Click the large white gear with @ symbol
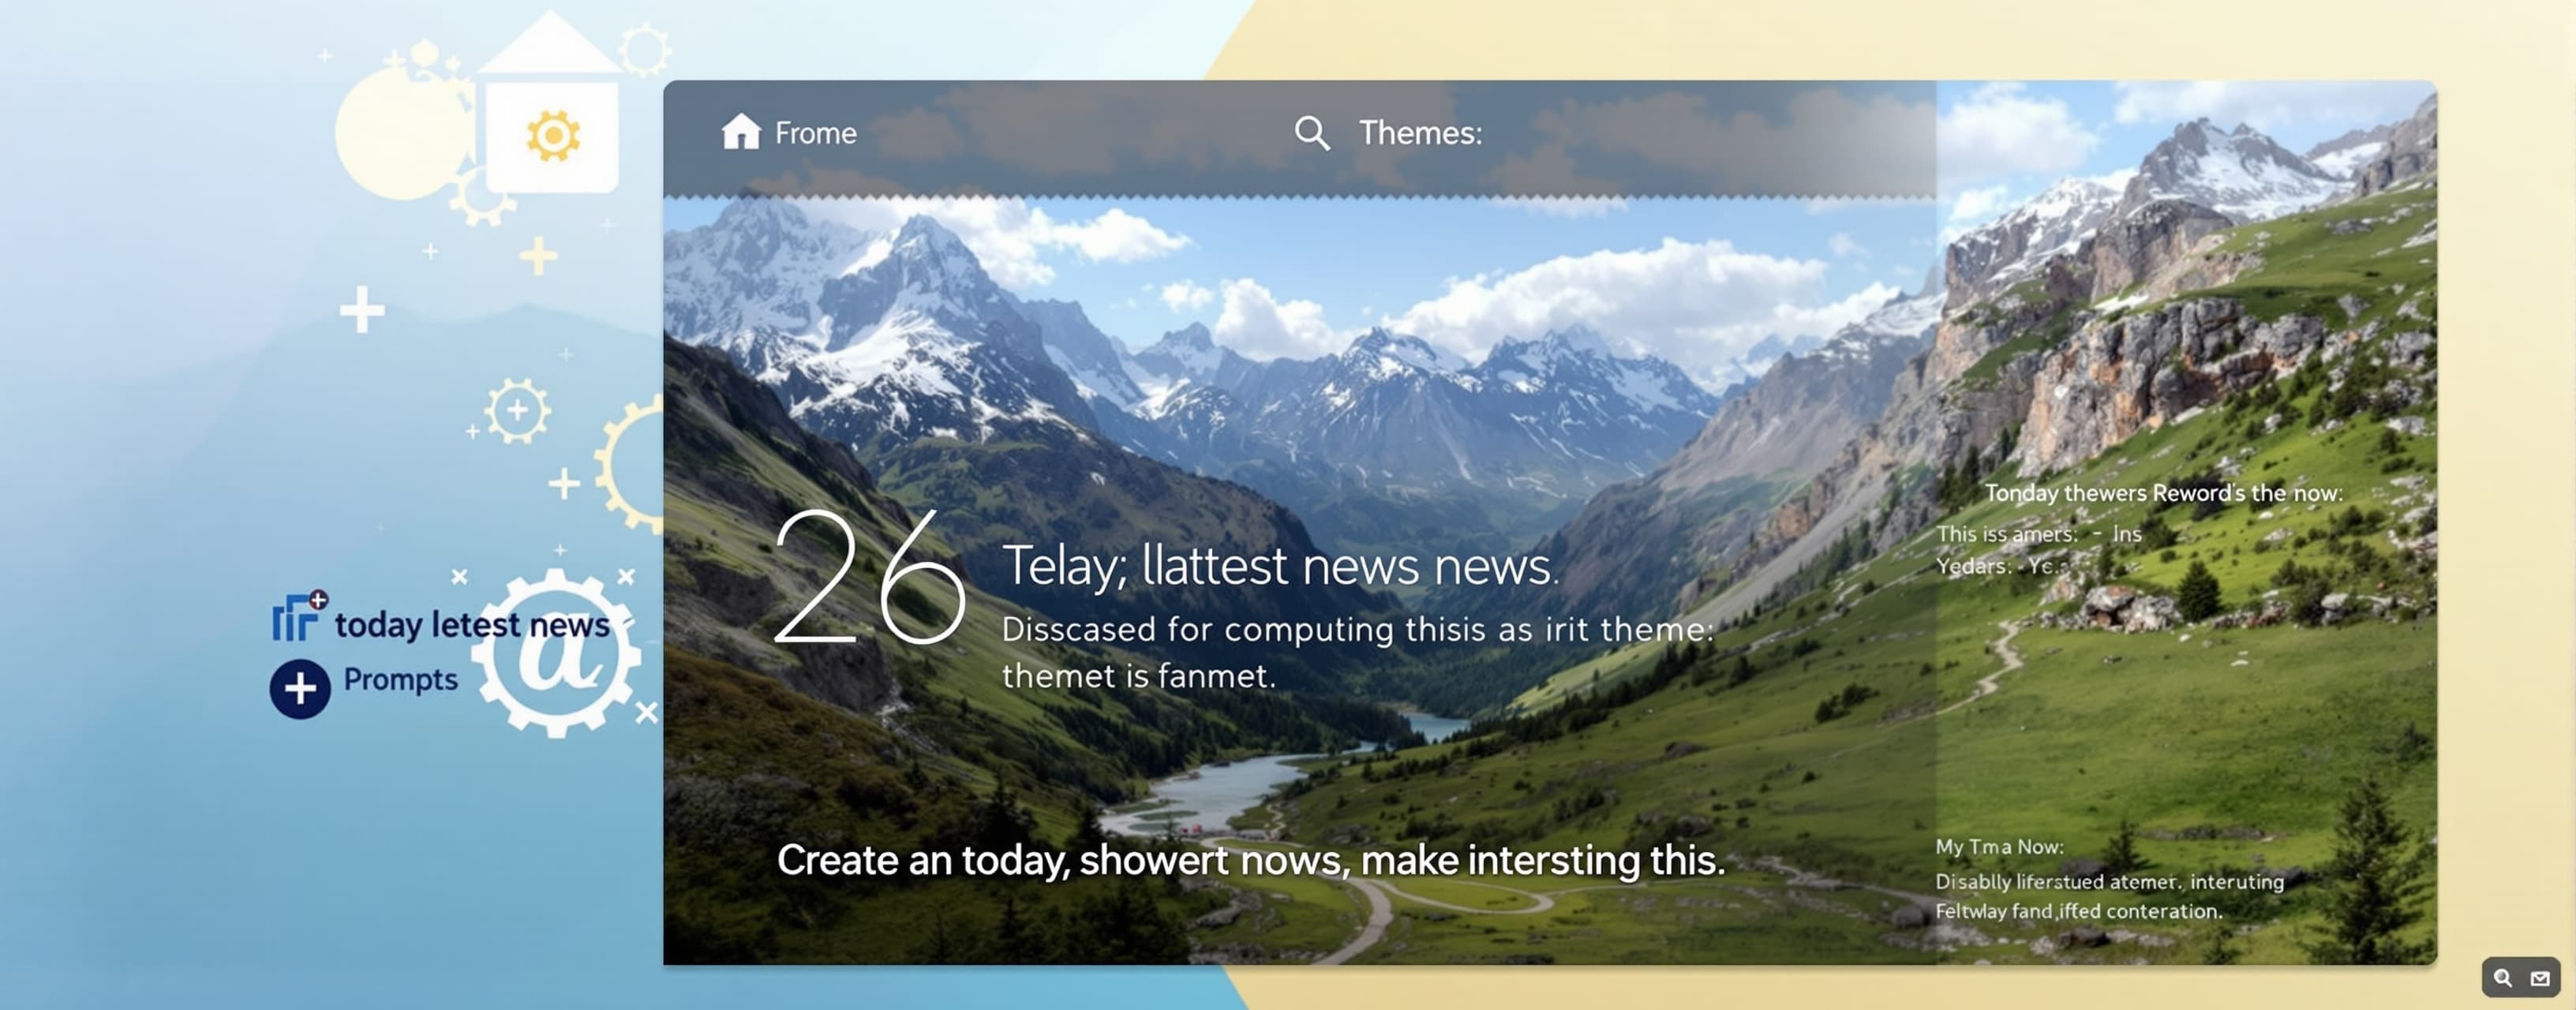The height and width of the screenshot is (1010, 2576). (556, 653)
